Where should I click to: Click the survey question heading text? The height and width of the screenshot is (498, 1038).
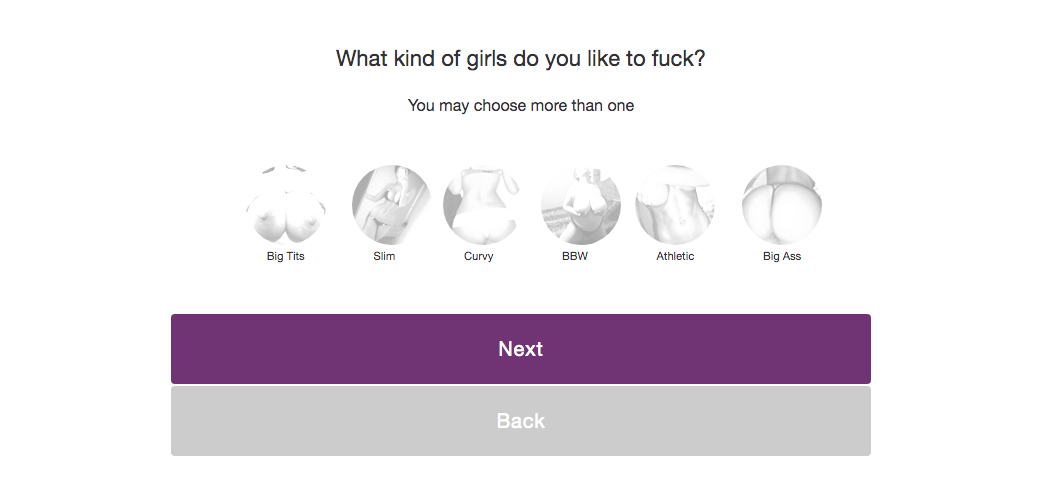point(520,58)
